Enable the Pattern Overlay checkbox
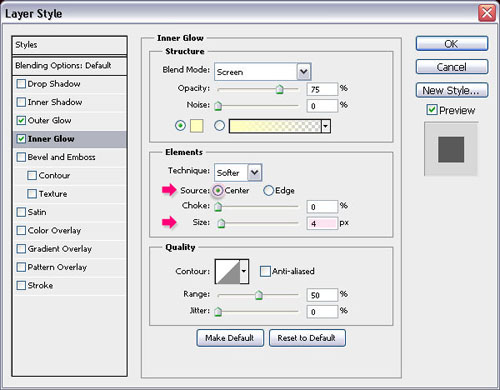The image size is (500, 390). click(21, 267)
